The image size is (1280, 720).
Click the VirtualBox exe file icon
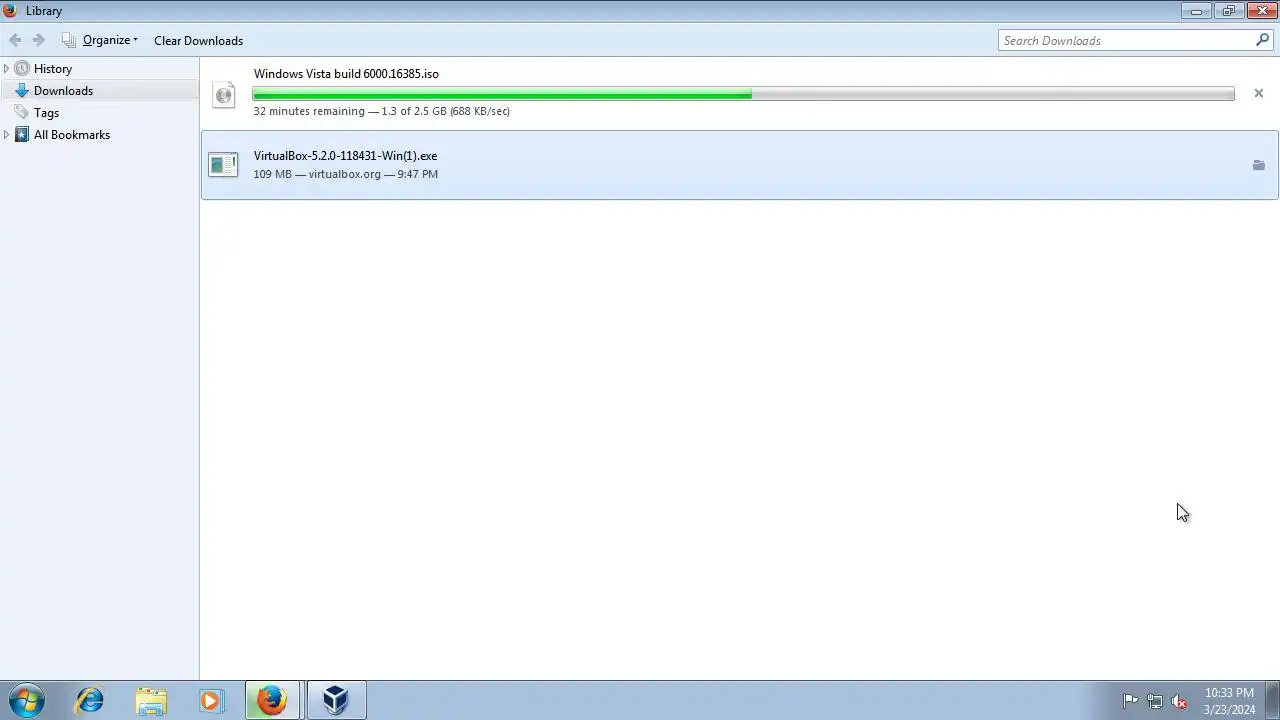[223, 165]
